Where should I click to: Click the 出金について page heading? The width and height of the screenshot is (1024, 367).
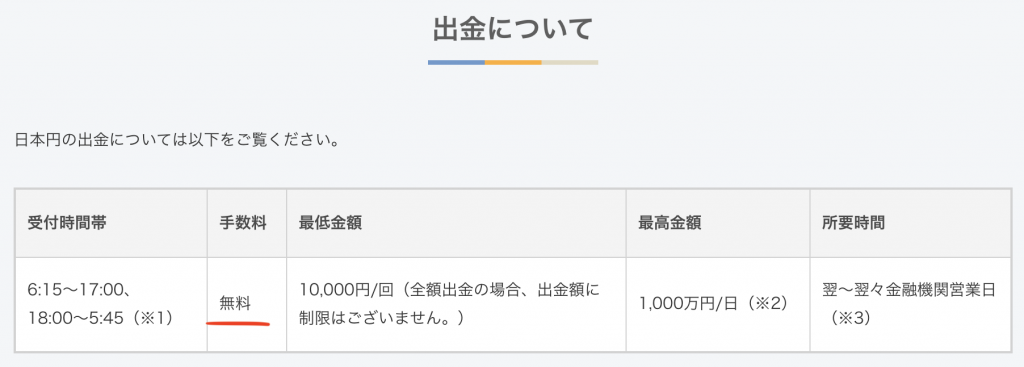pyautogui.click(x=513, y=30)
